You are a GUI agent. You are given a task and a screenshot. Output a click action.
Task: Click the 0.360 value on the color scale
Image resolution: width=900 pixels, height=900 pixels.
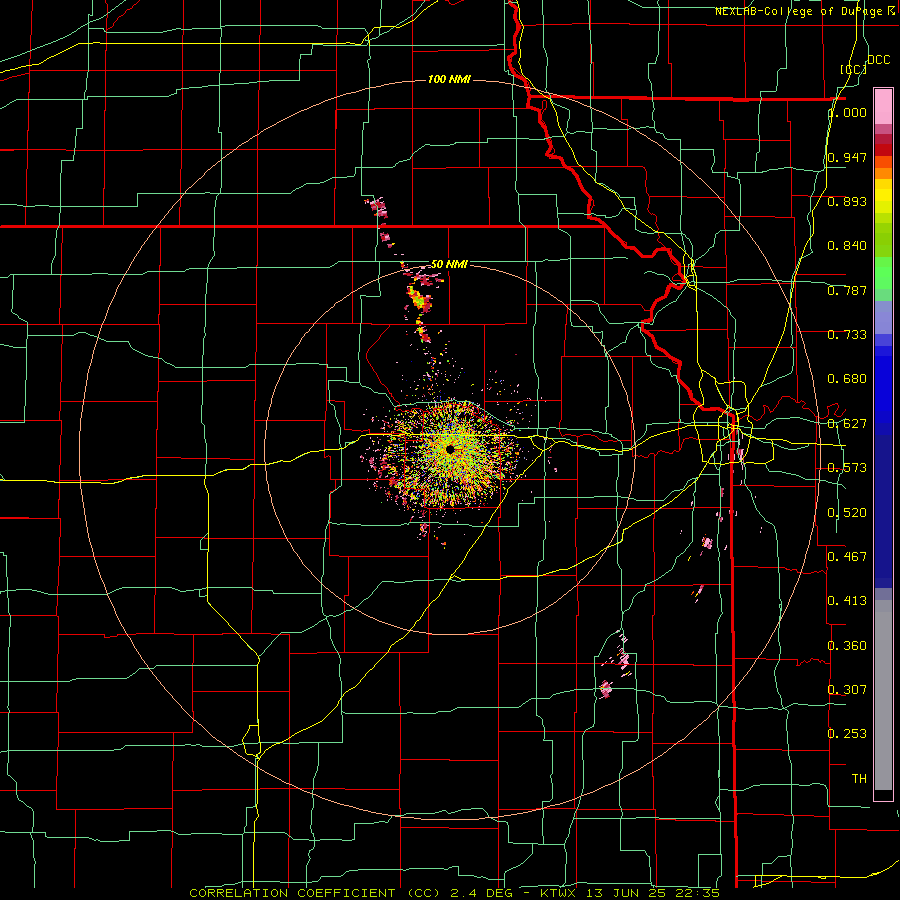coord(847,646)
